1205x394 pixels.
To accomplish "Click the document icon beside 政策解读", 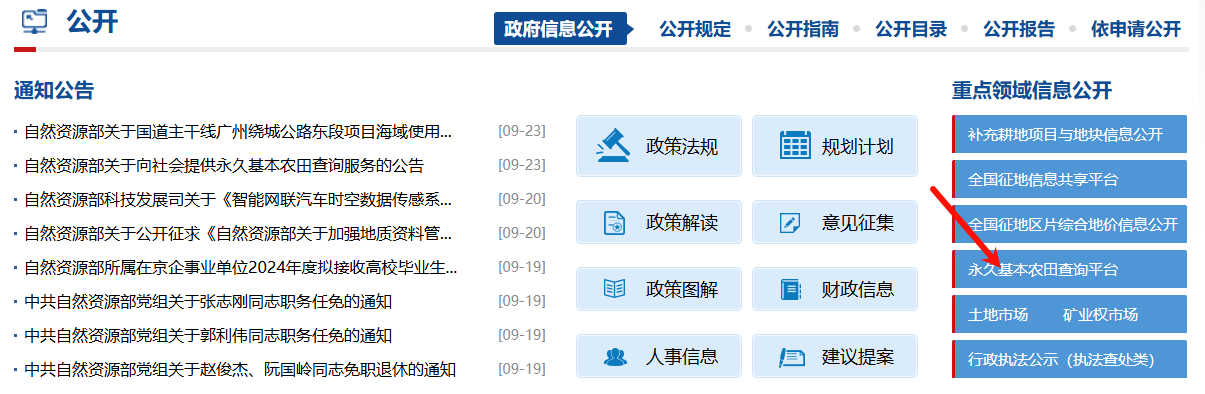I will coord(615,222).
